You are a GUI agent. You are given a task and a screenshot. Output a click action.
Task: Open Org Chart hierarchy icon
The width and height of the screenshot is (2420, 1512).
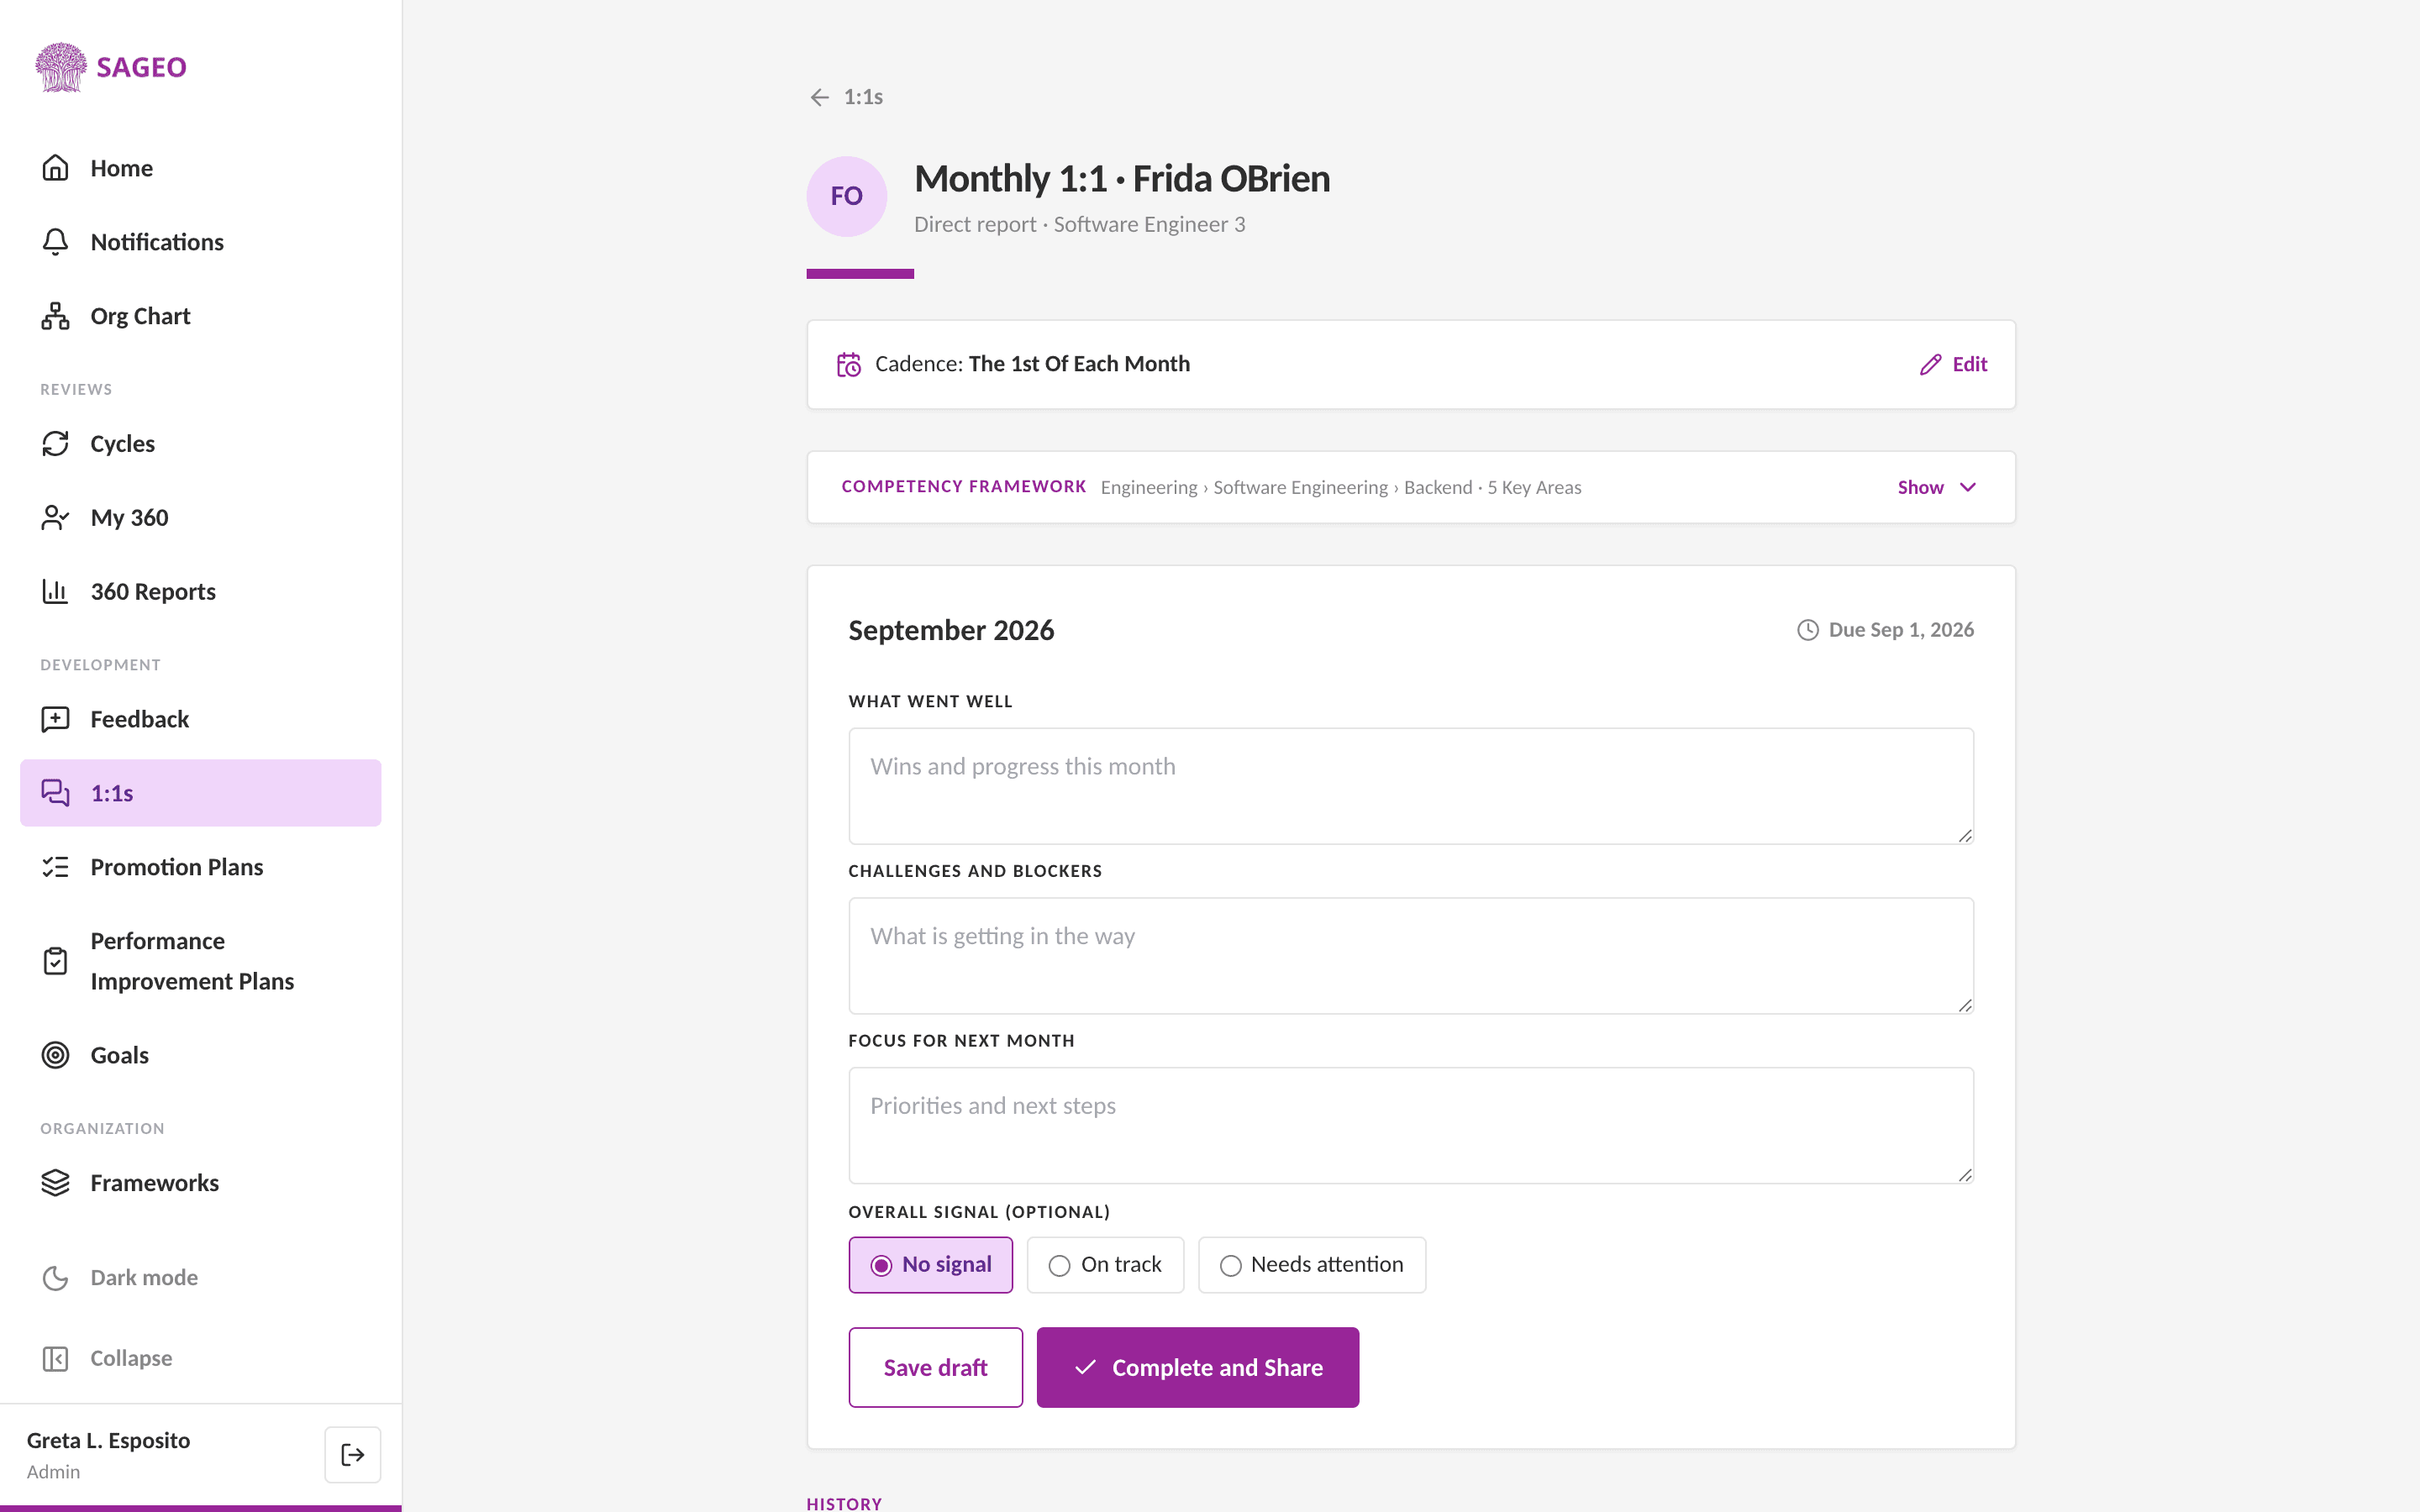pyautogui.click(x=55, y=316)
